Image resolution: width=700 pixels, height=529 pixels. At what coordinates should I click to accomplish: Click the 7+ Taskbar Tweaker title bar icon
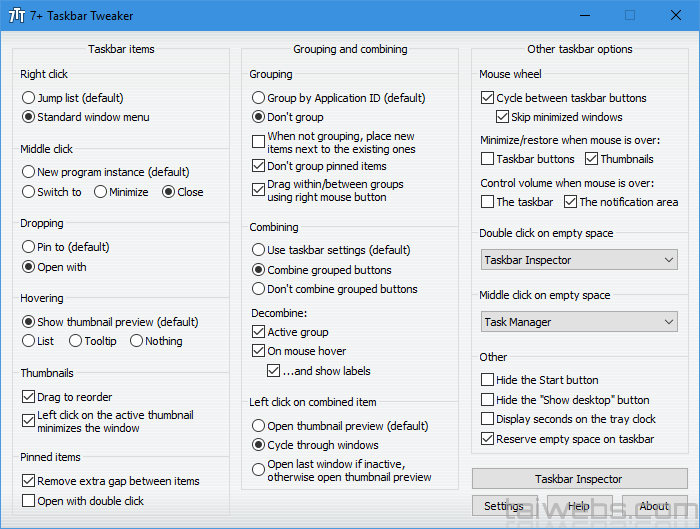point(17,16)
